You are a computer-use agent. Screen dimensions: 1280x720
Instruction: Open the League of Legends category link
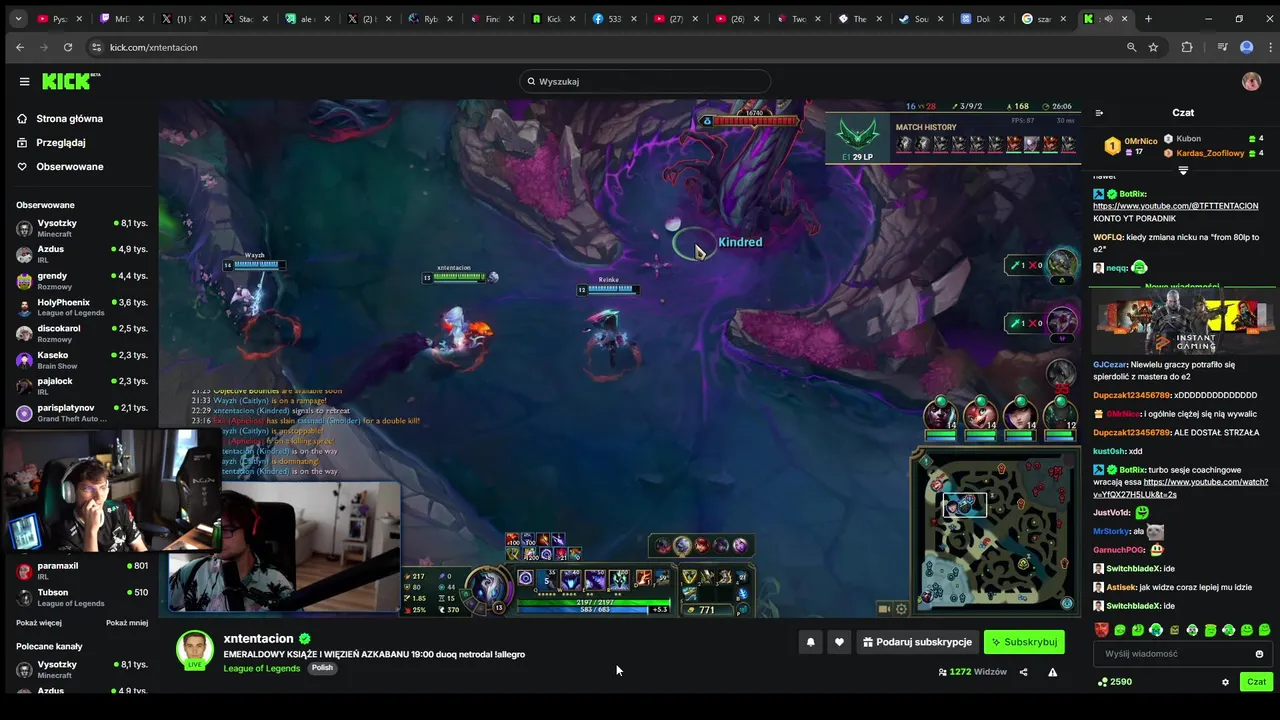pos(262,668)
